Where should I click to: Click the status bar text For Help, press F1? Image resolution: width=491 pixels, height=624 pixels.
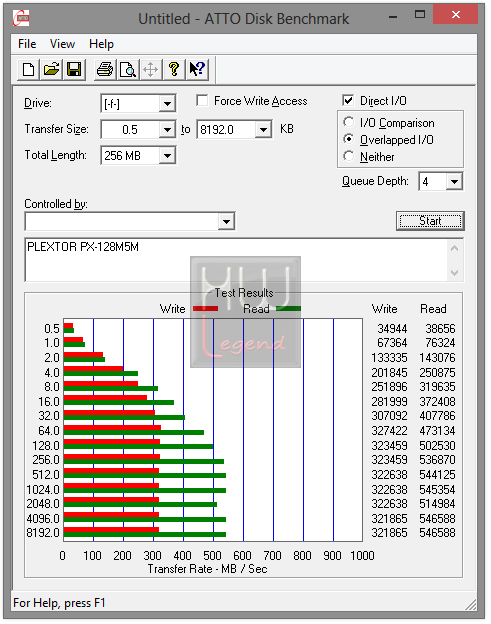tap(59, 603)
